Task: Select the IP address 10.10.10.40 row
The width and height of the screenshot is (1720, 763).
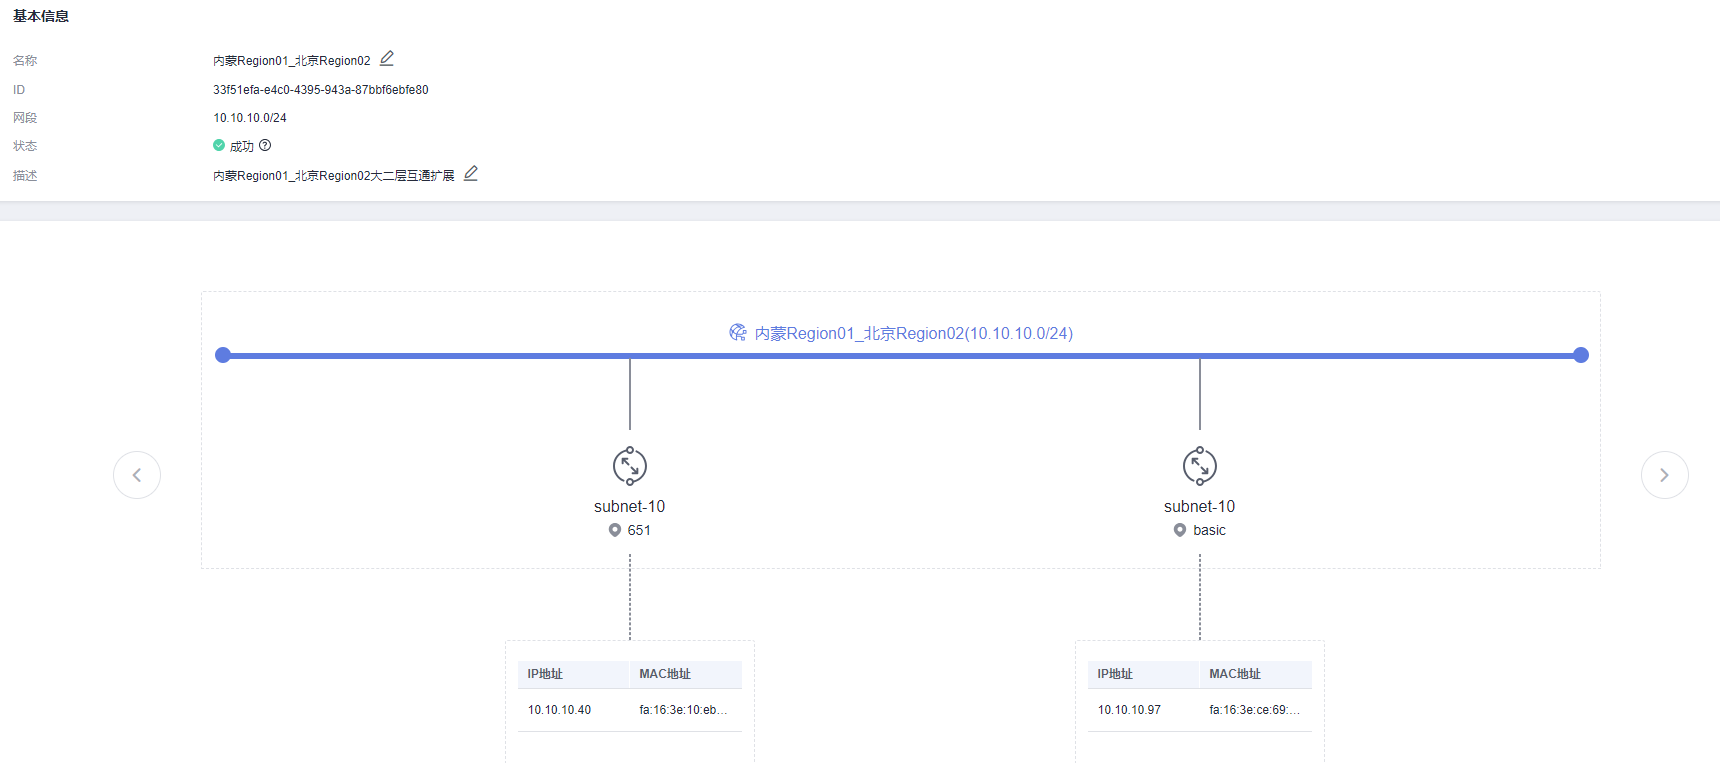Action: pos(560,710)
